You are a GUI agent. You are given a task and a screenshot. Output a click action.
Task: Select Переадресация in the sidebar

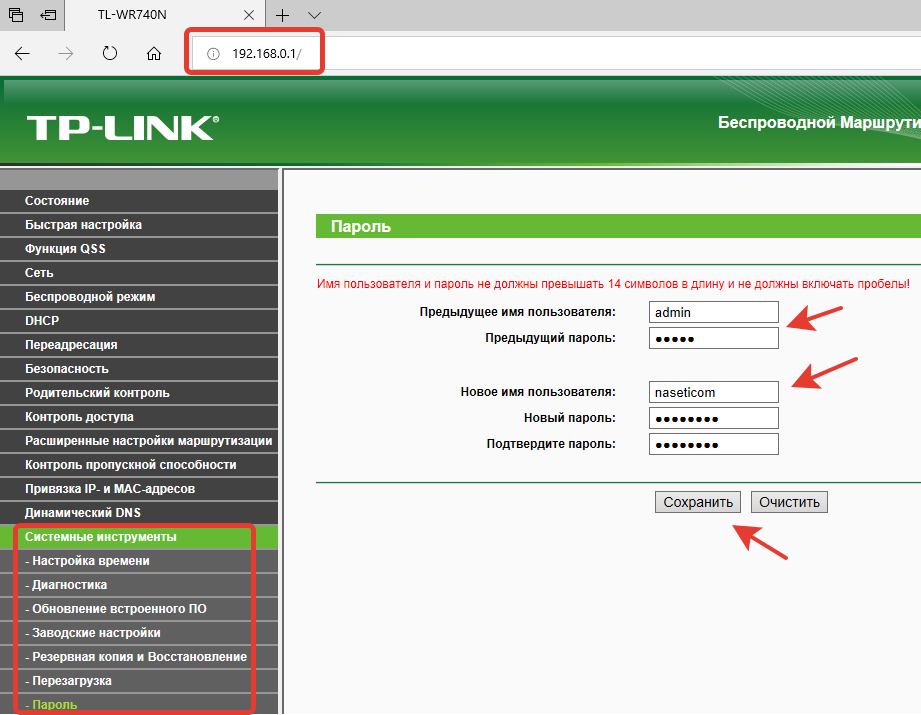click(139, 345)
